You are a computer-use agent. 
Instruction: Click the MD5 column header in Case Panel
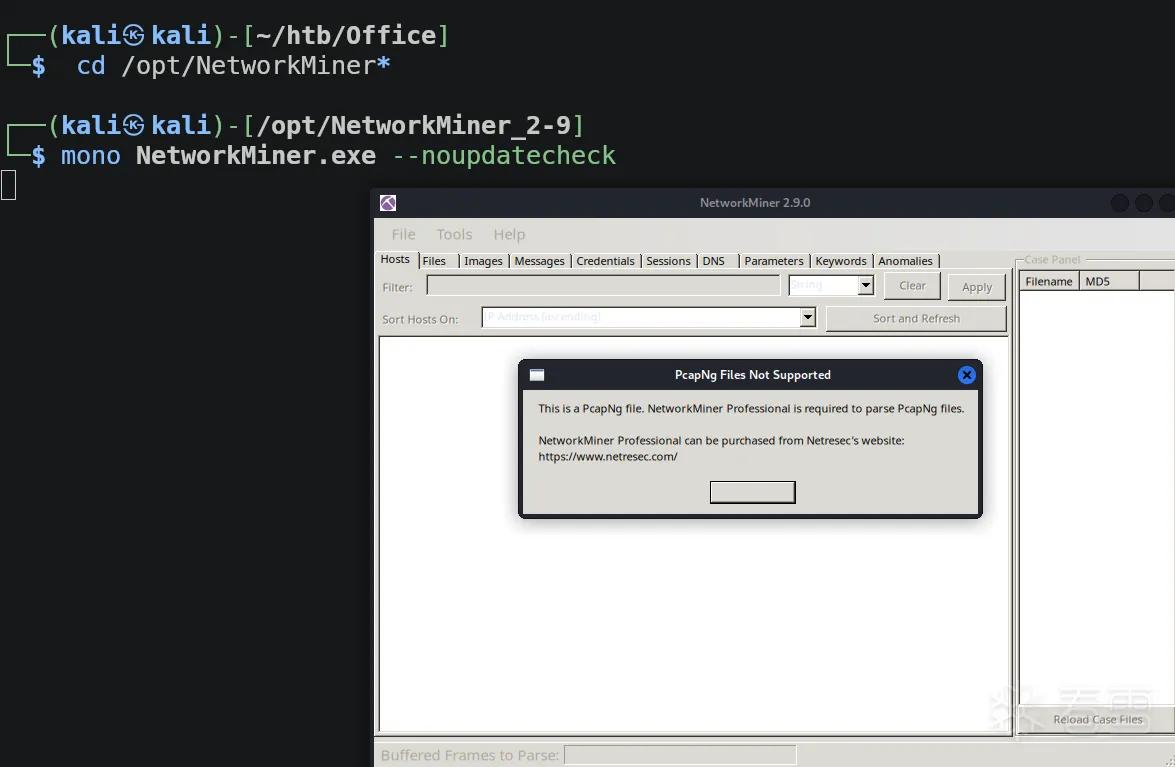[x=1109, y=282]
